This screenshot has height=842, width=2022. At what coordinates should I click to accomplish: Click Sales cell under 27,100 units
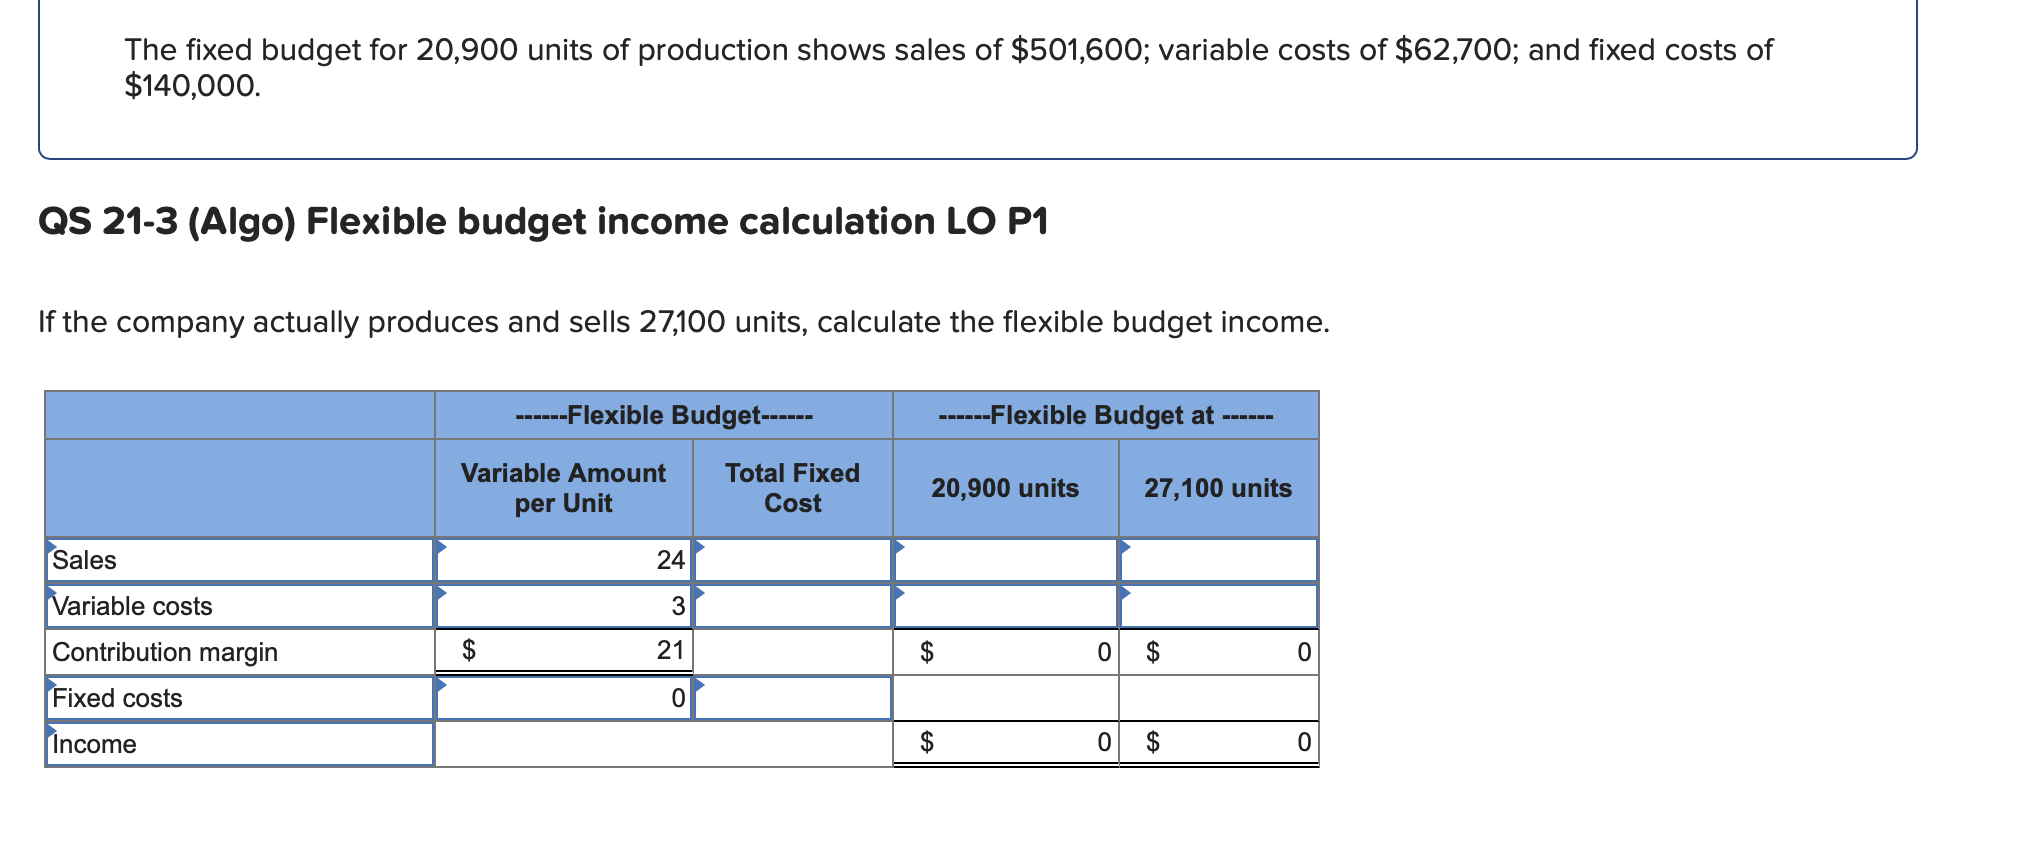1219,560
